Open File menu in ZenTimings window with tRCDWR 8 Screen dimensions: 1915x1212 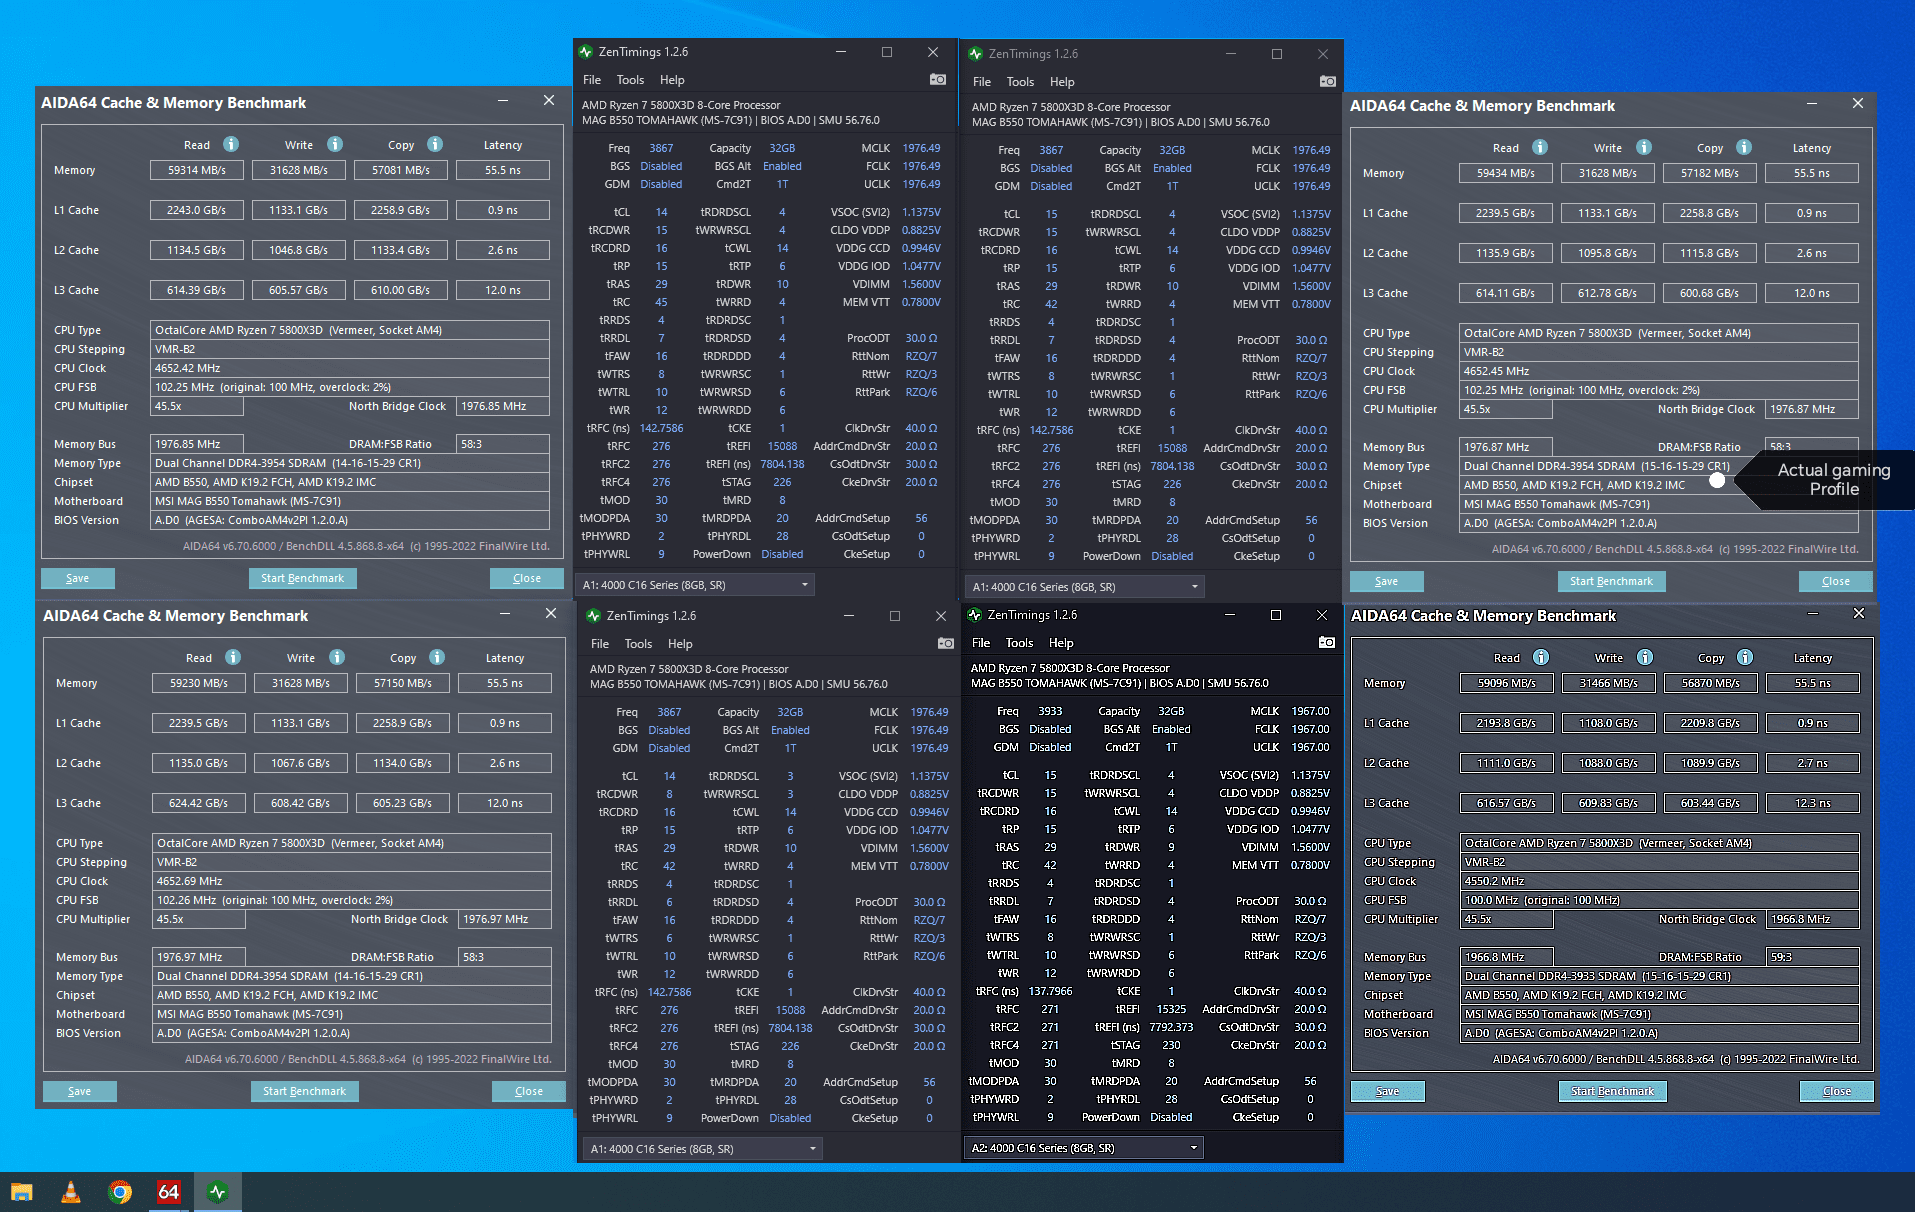tap(600, 644)
